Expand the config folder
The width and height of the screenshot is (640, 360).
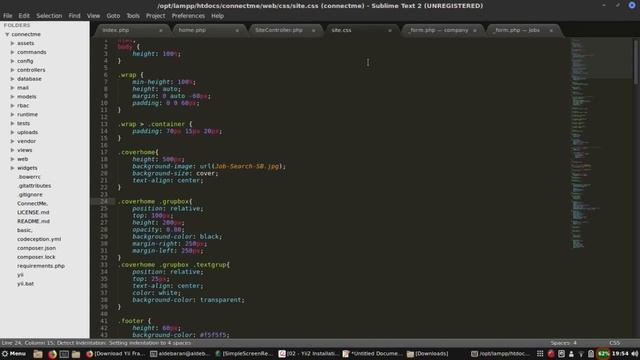pyautogui.click(x=13, y=61)
